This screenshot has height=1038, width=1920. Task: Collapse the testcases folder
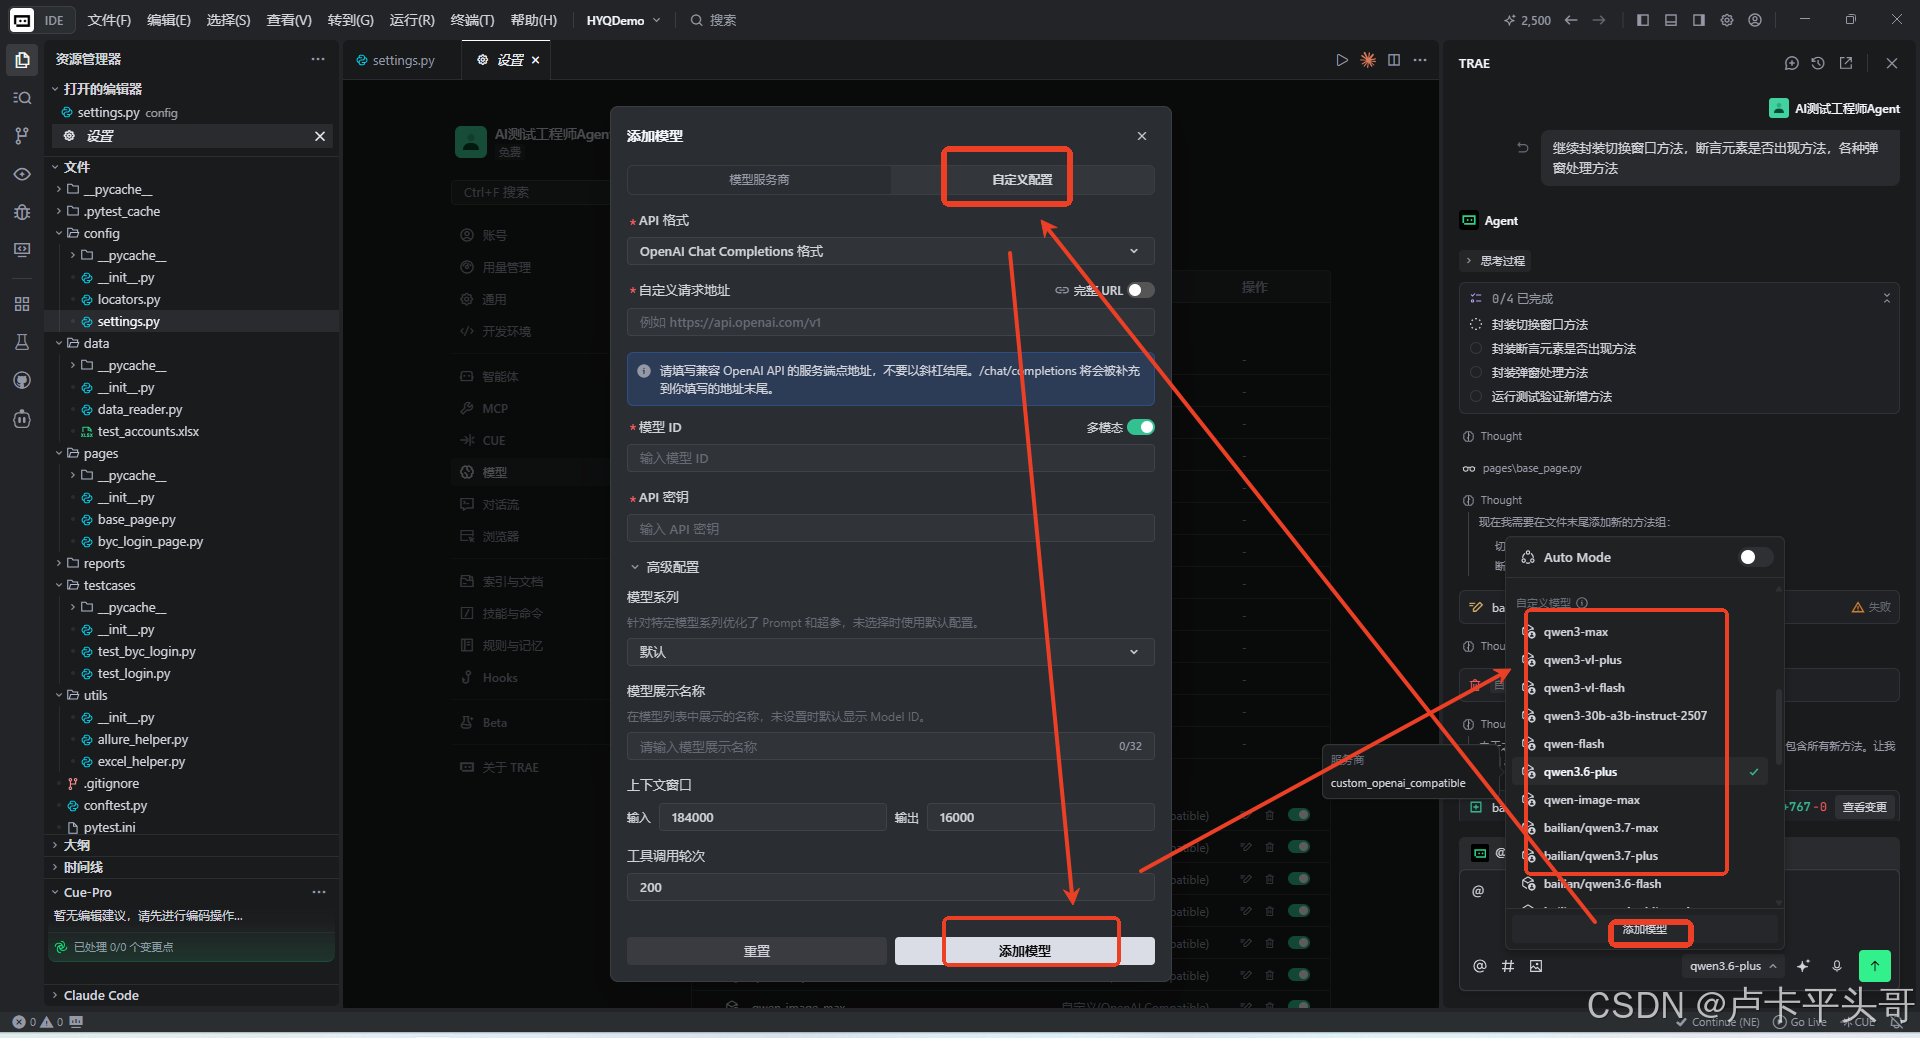[109, 586]
